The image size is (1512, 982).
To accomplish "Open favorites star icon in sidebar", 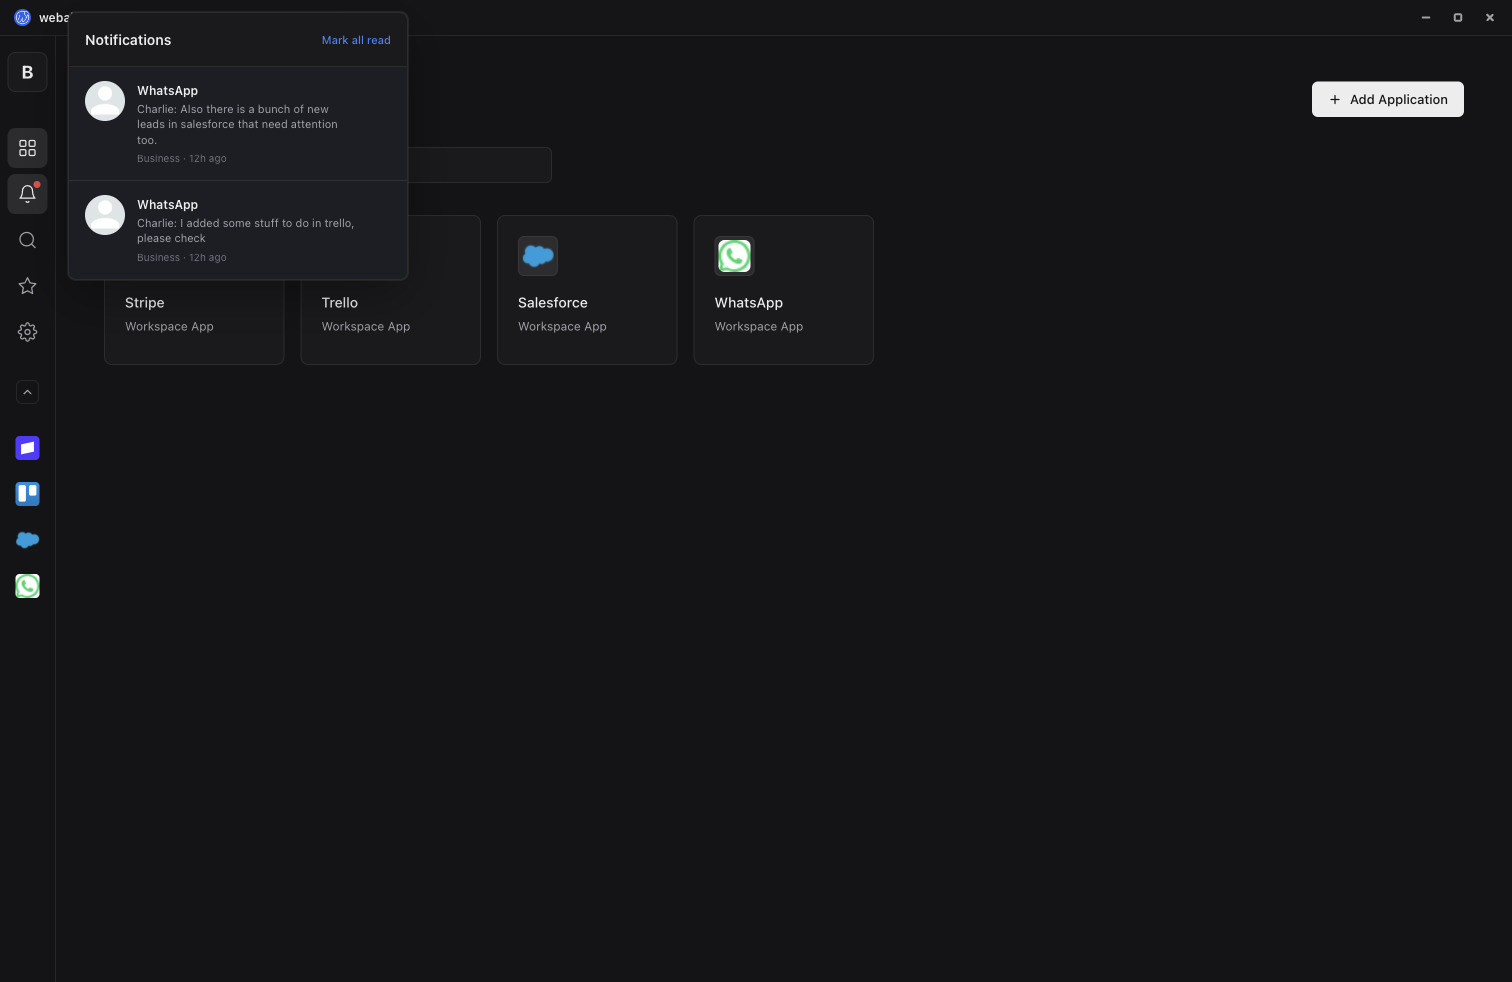I will [x=27, y=286].
